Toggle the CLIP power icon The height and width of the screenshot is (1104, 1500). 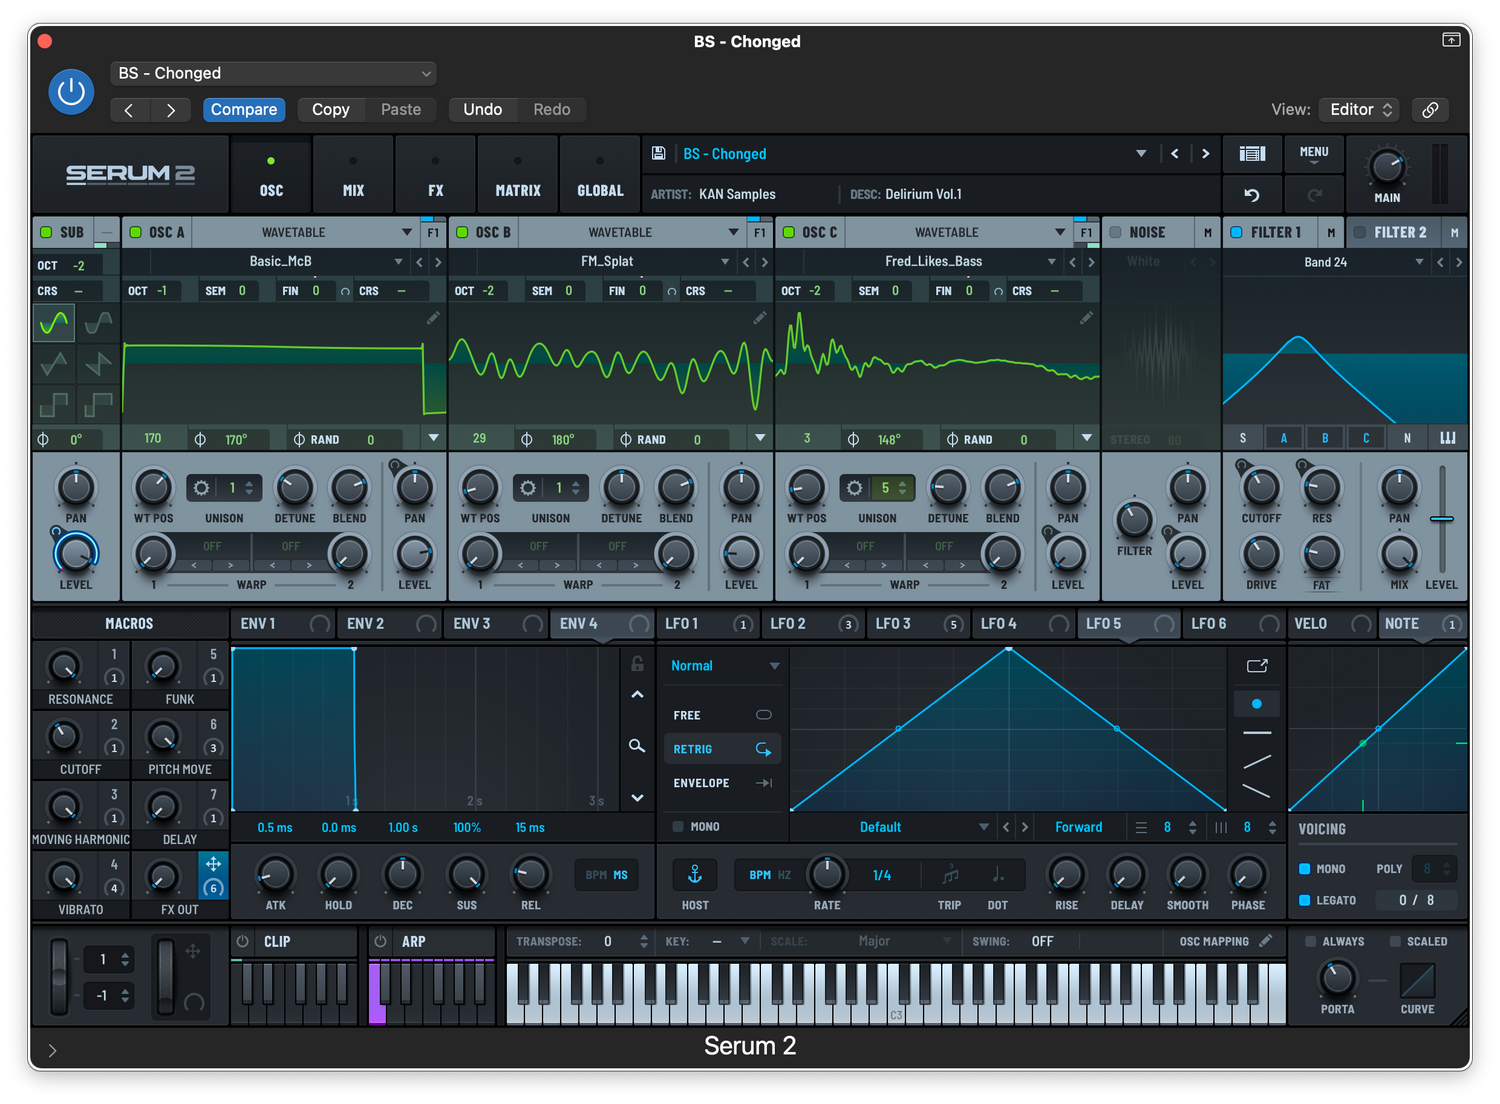[x=242, y=942]
